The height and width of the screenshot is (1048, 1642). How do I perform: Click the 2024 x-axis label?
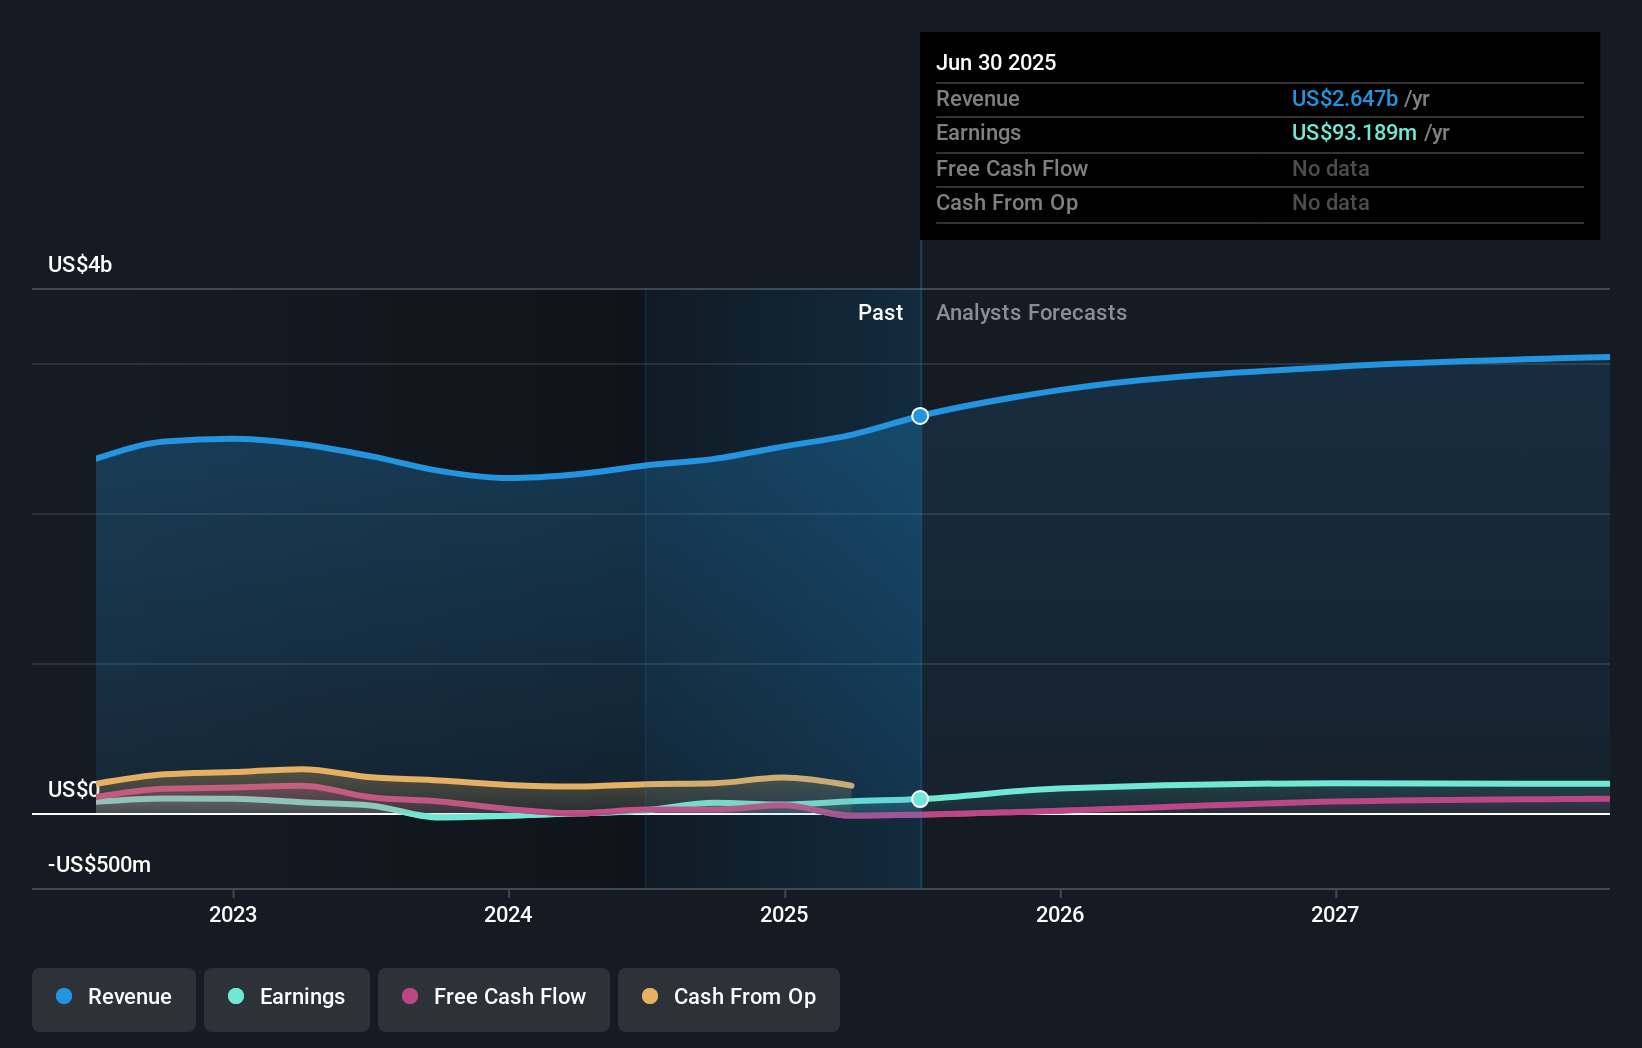(508, 914)
